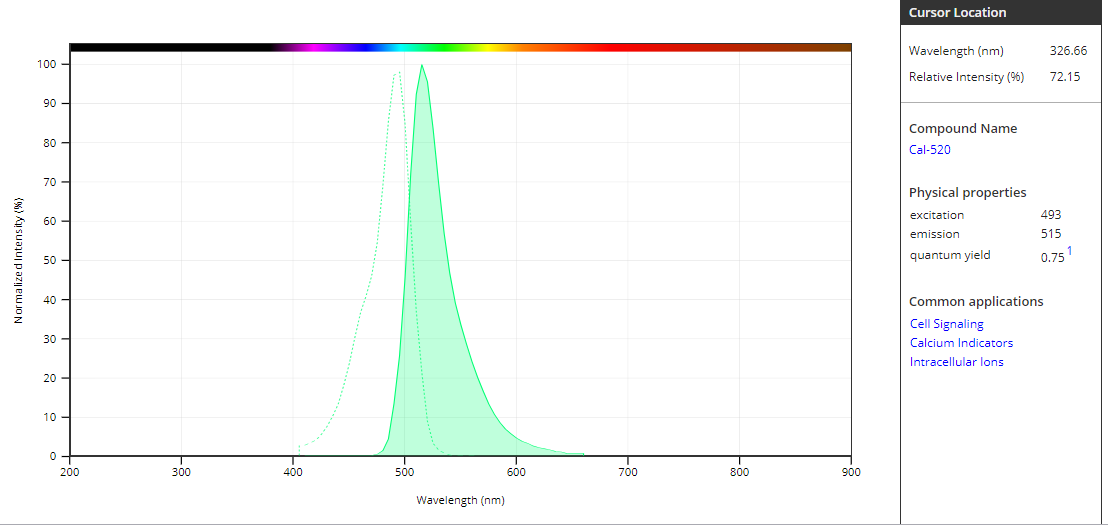Follow the Calcium Indicators link
The height and width of the screenshot is (525, 1108).
(960, 343)
